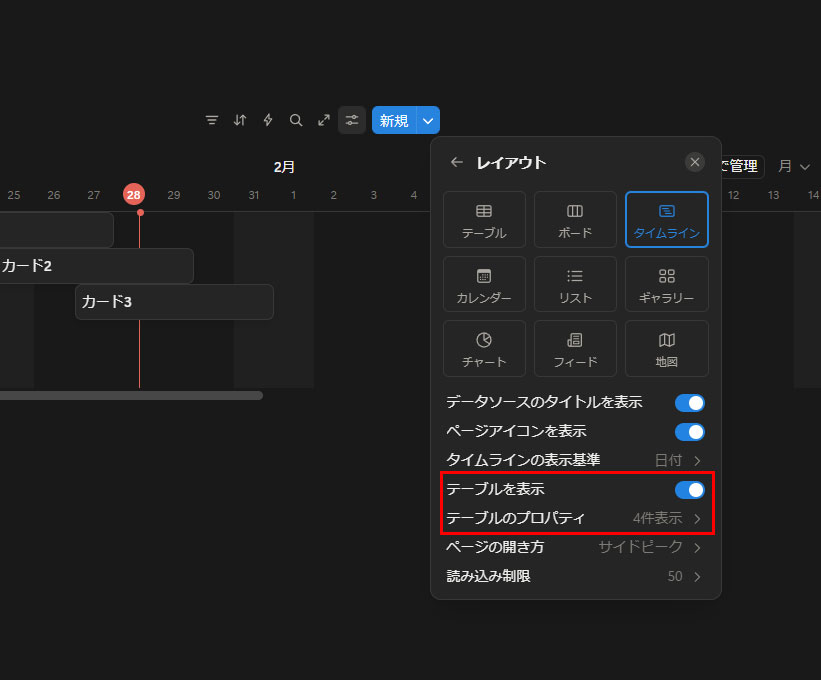The image size is (821, 680).
Task: Click the カード3 timeline bar
Action: point(174,302)
